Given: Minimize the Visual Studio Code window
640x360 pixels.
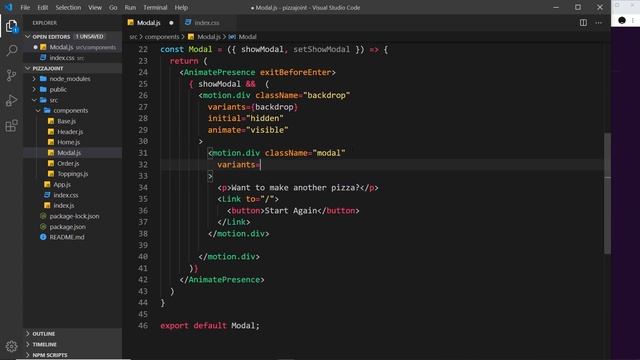Looking at the screenshot, I should [x=556, y=7].
